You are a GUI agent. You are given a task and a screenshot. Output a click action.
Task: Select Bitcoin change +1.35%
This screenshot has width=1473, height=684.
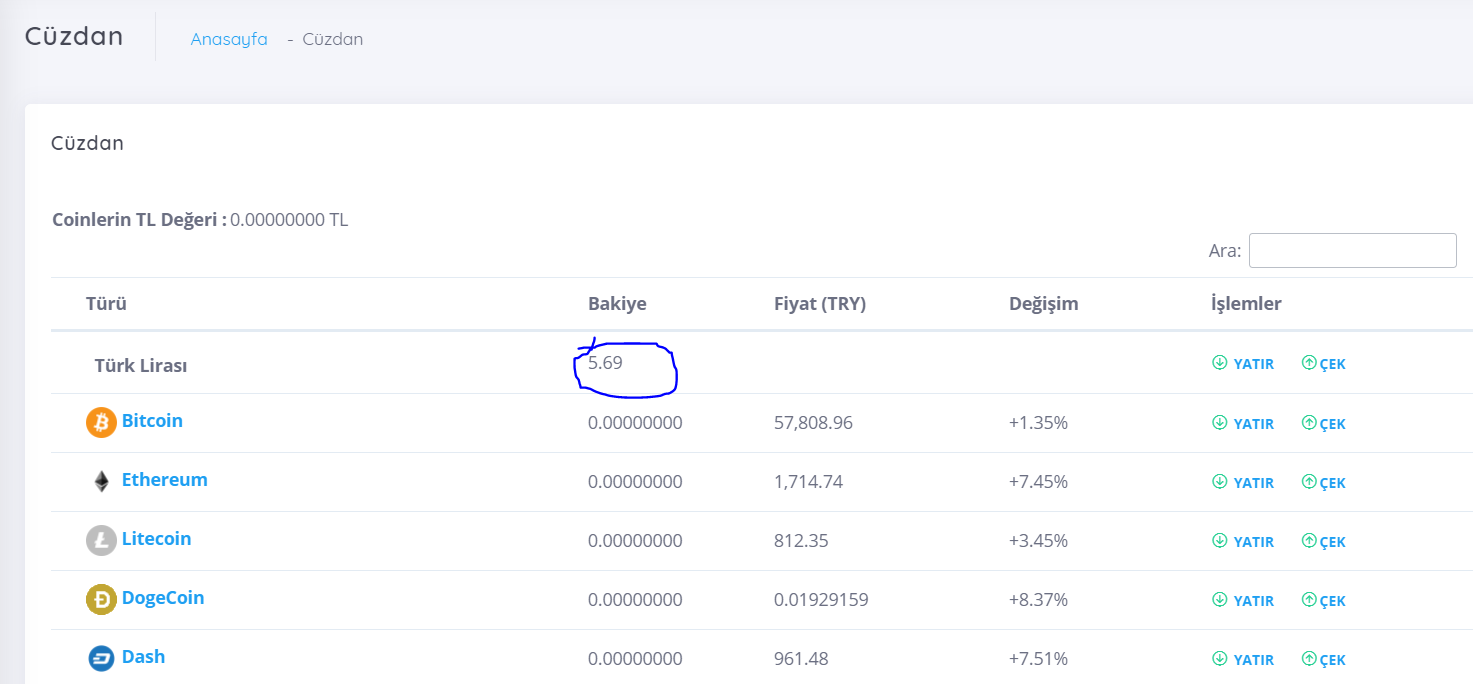1038,423
